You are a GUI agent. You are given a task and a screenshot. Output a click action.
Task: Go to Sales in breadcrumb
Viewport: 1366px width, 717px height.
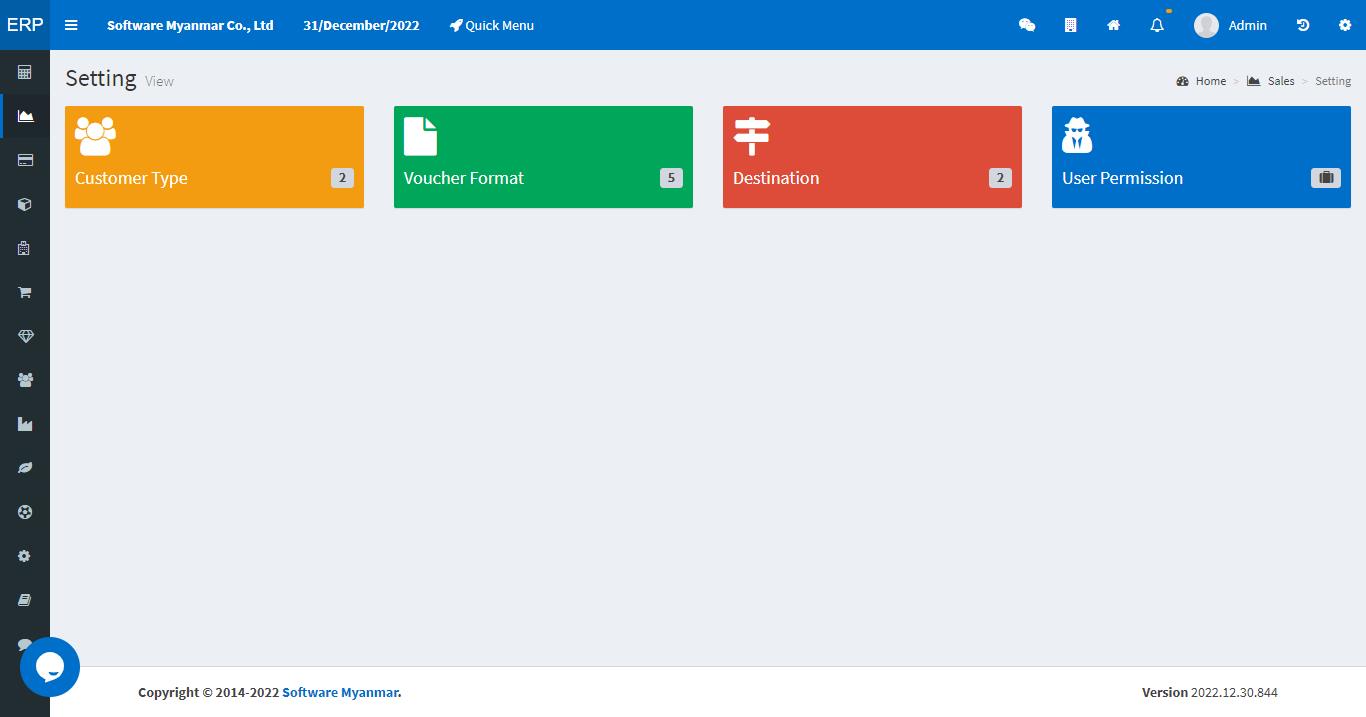tap(1281, 81)
